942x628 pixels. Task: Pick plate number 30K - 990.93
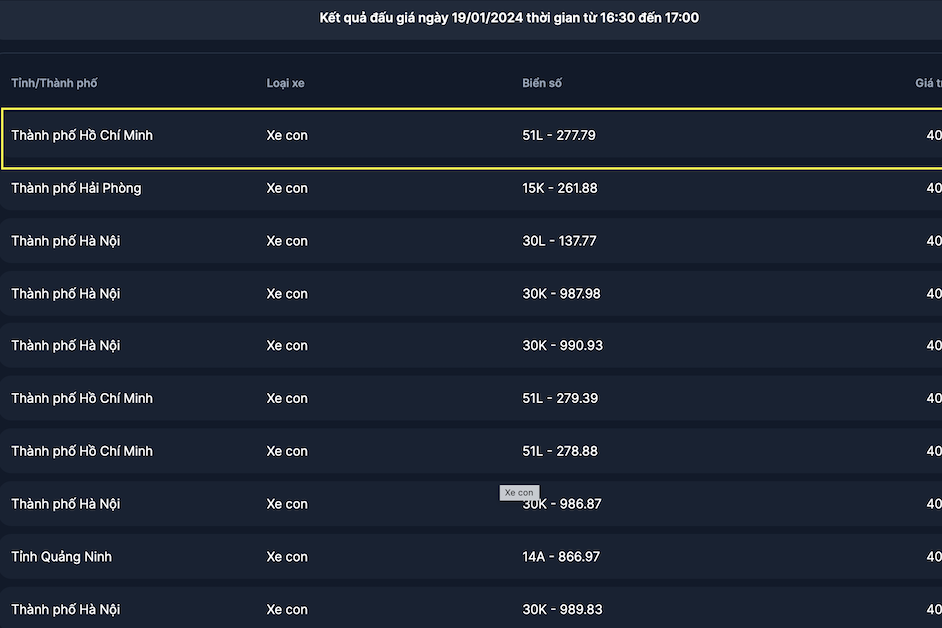(562, 346)
